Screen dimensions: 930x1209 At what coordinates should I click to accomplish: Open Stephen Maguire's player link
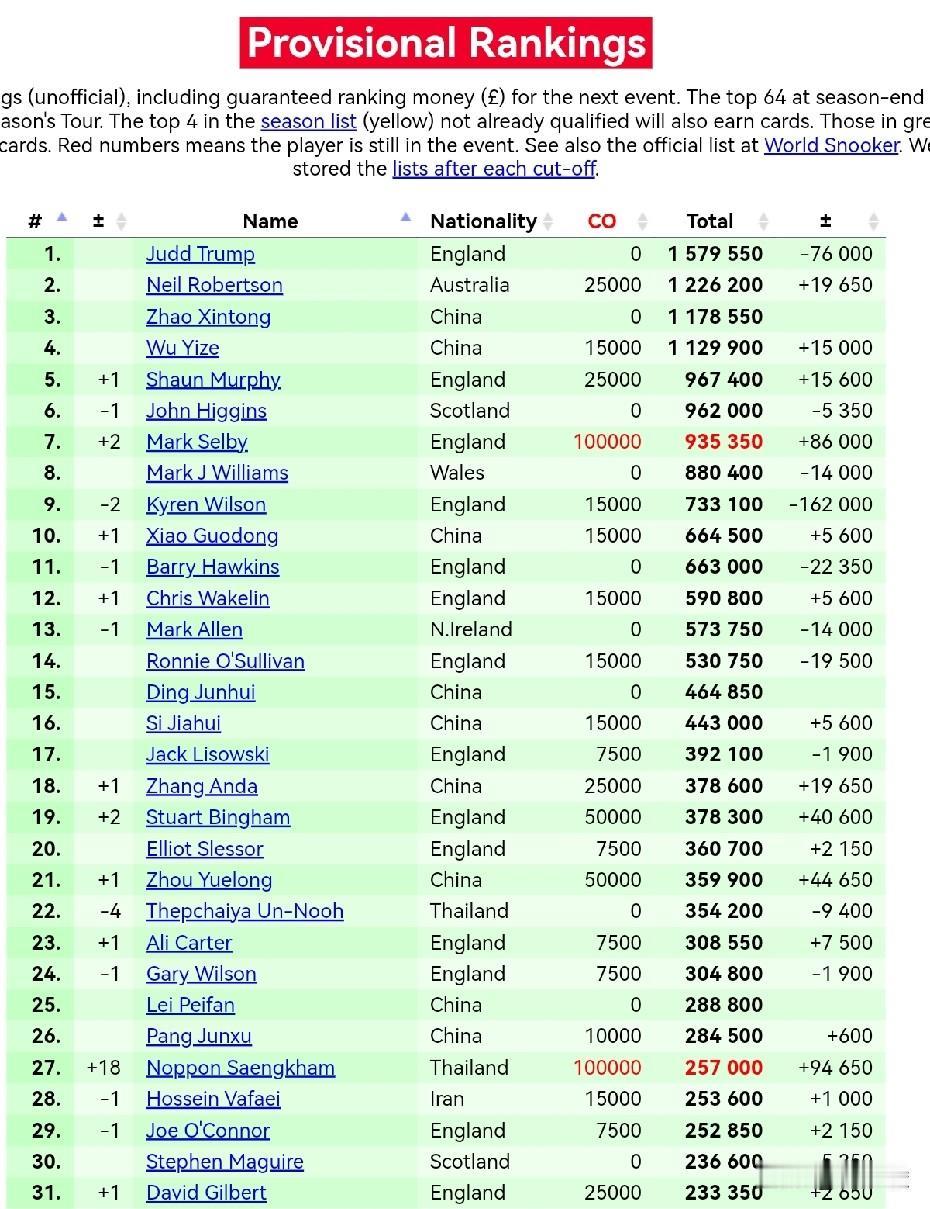tap(225, 1162)
